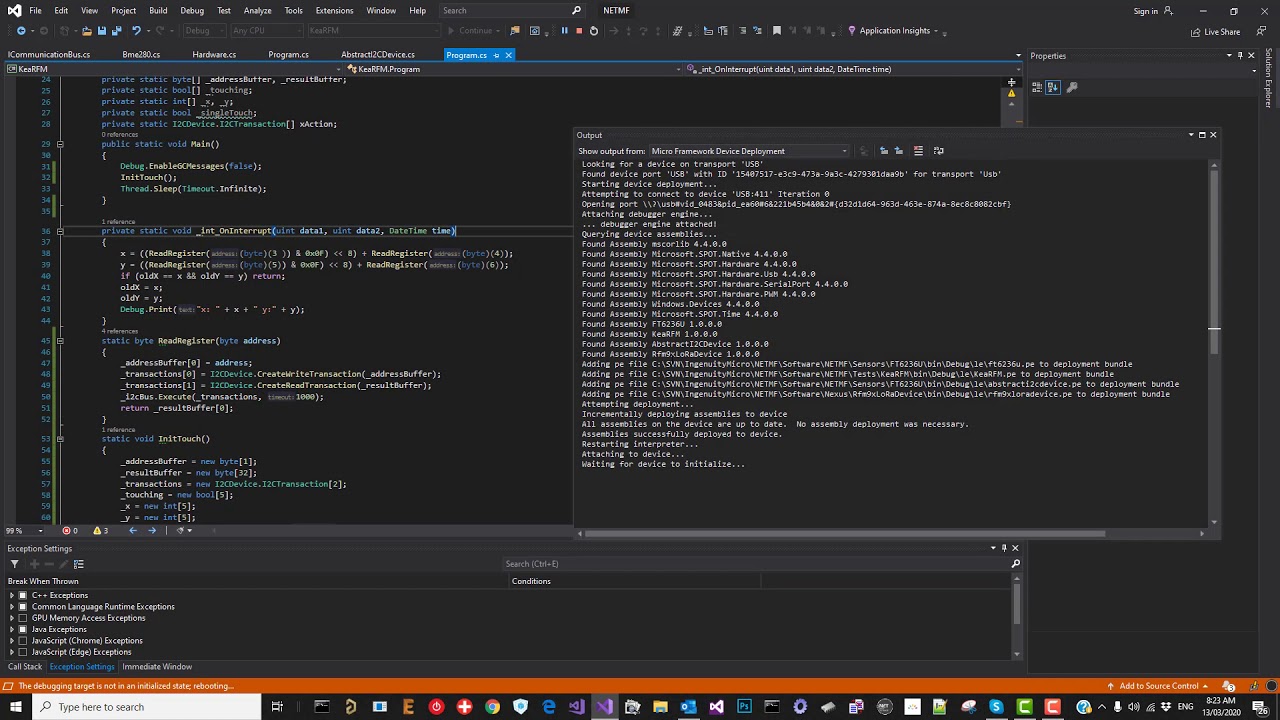Open Task View on the taskbar
Screen dimensions: 1280x720
click(277, 707)
